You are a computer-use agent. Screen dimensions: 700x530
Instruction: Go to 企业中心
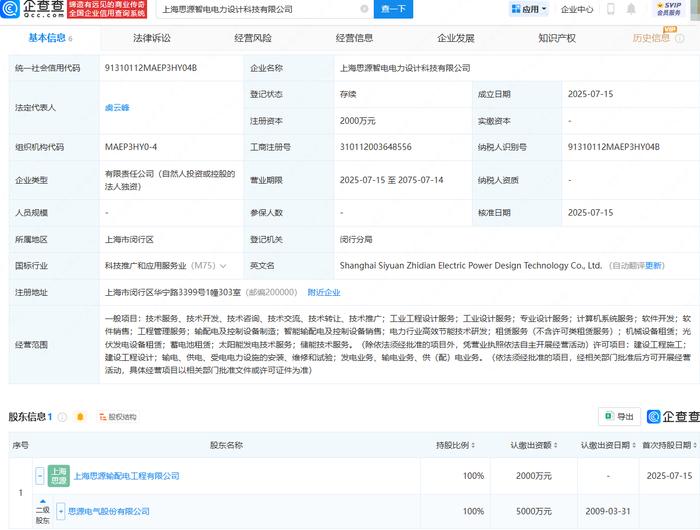[x=577, y=9]
